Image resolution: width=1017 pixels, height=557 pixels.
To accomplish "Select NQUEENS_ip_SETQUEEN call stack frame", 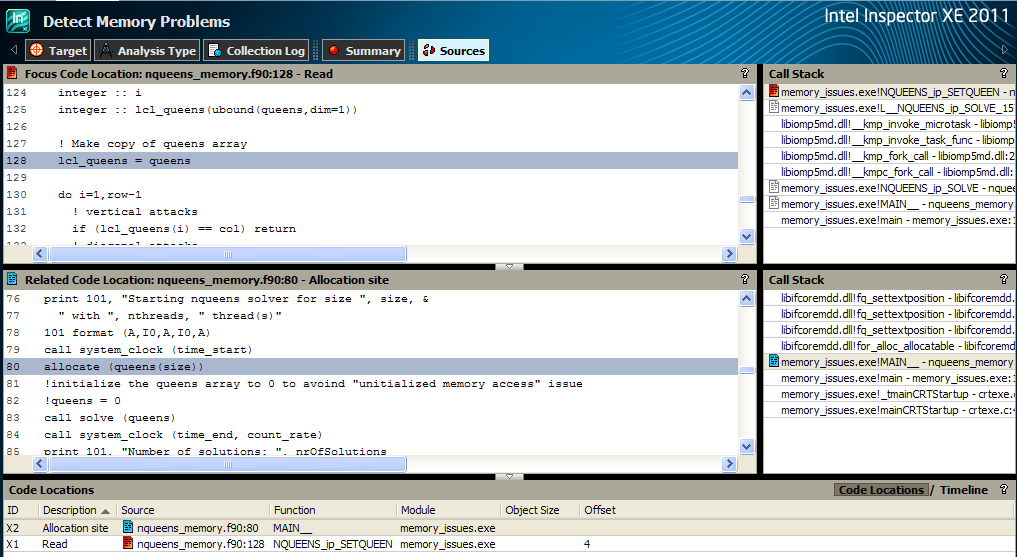I will [891, 92].
